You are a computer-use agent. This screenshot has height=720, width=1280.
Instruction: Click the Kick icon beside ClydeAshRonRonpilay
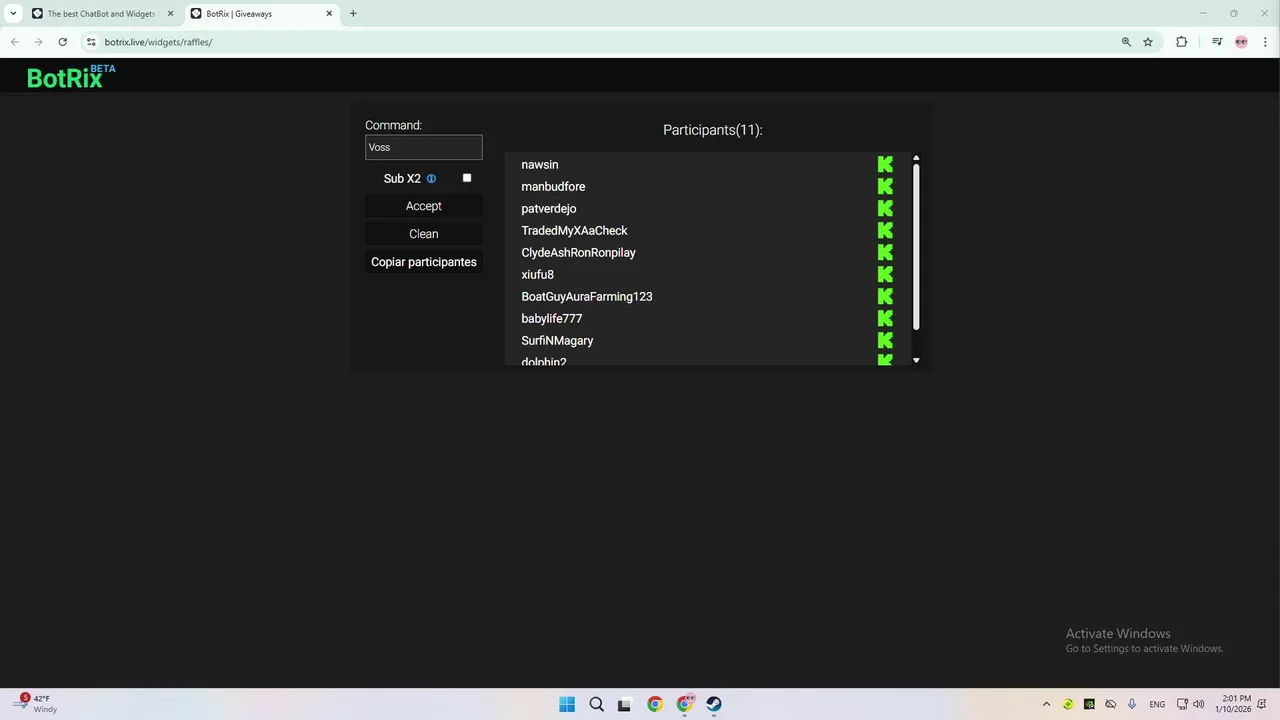point(885,252)
